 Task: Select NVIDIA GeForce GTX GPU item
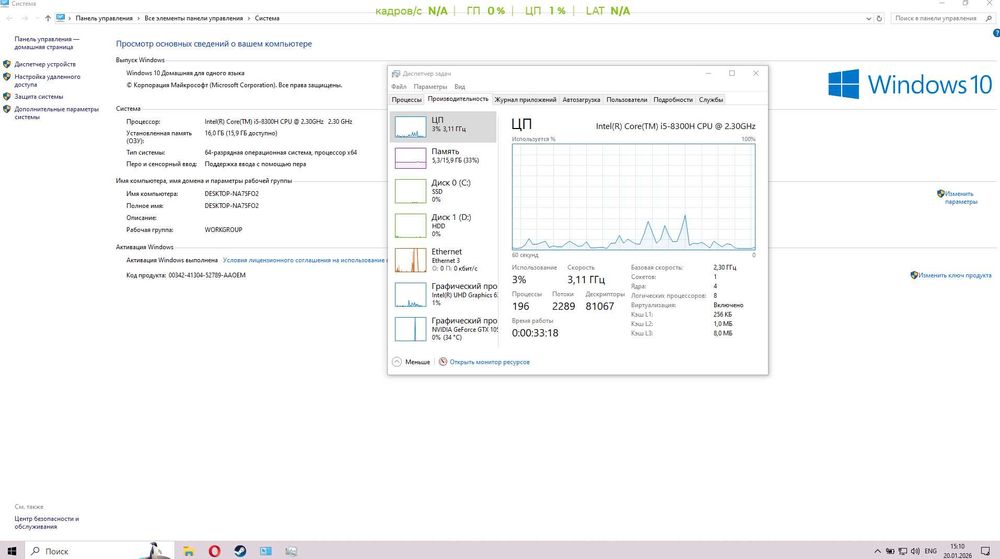pos(443,328)
